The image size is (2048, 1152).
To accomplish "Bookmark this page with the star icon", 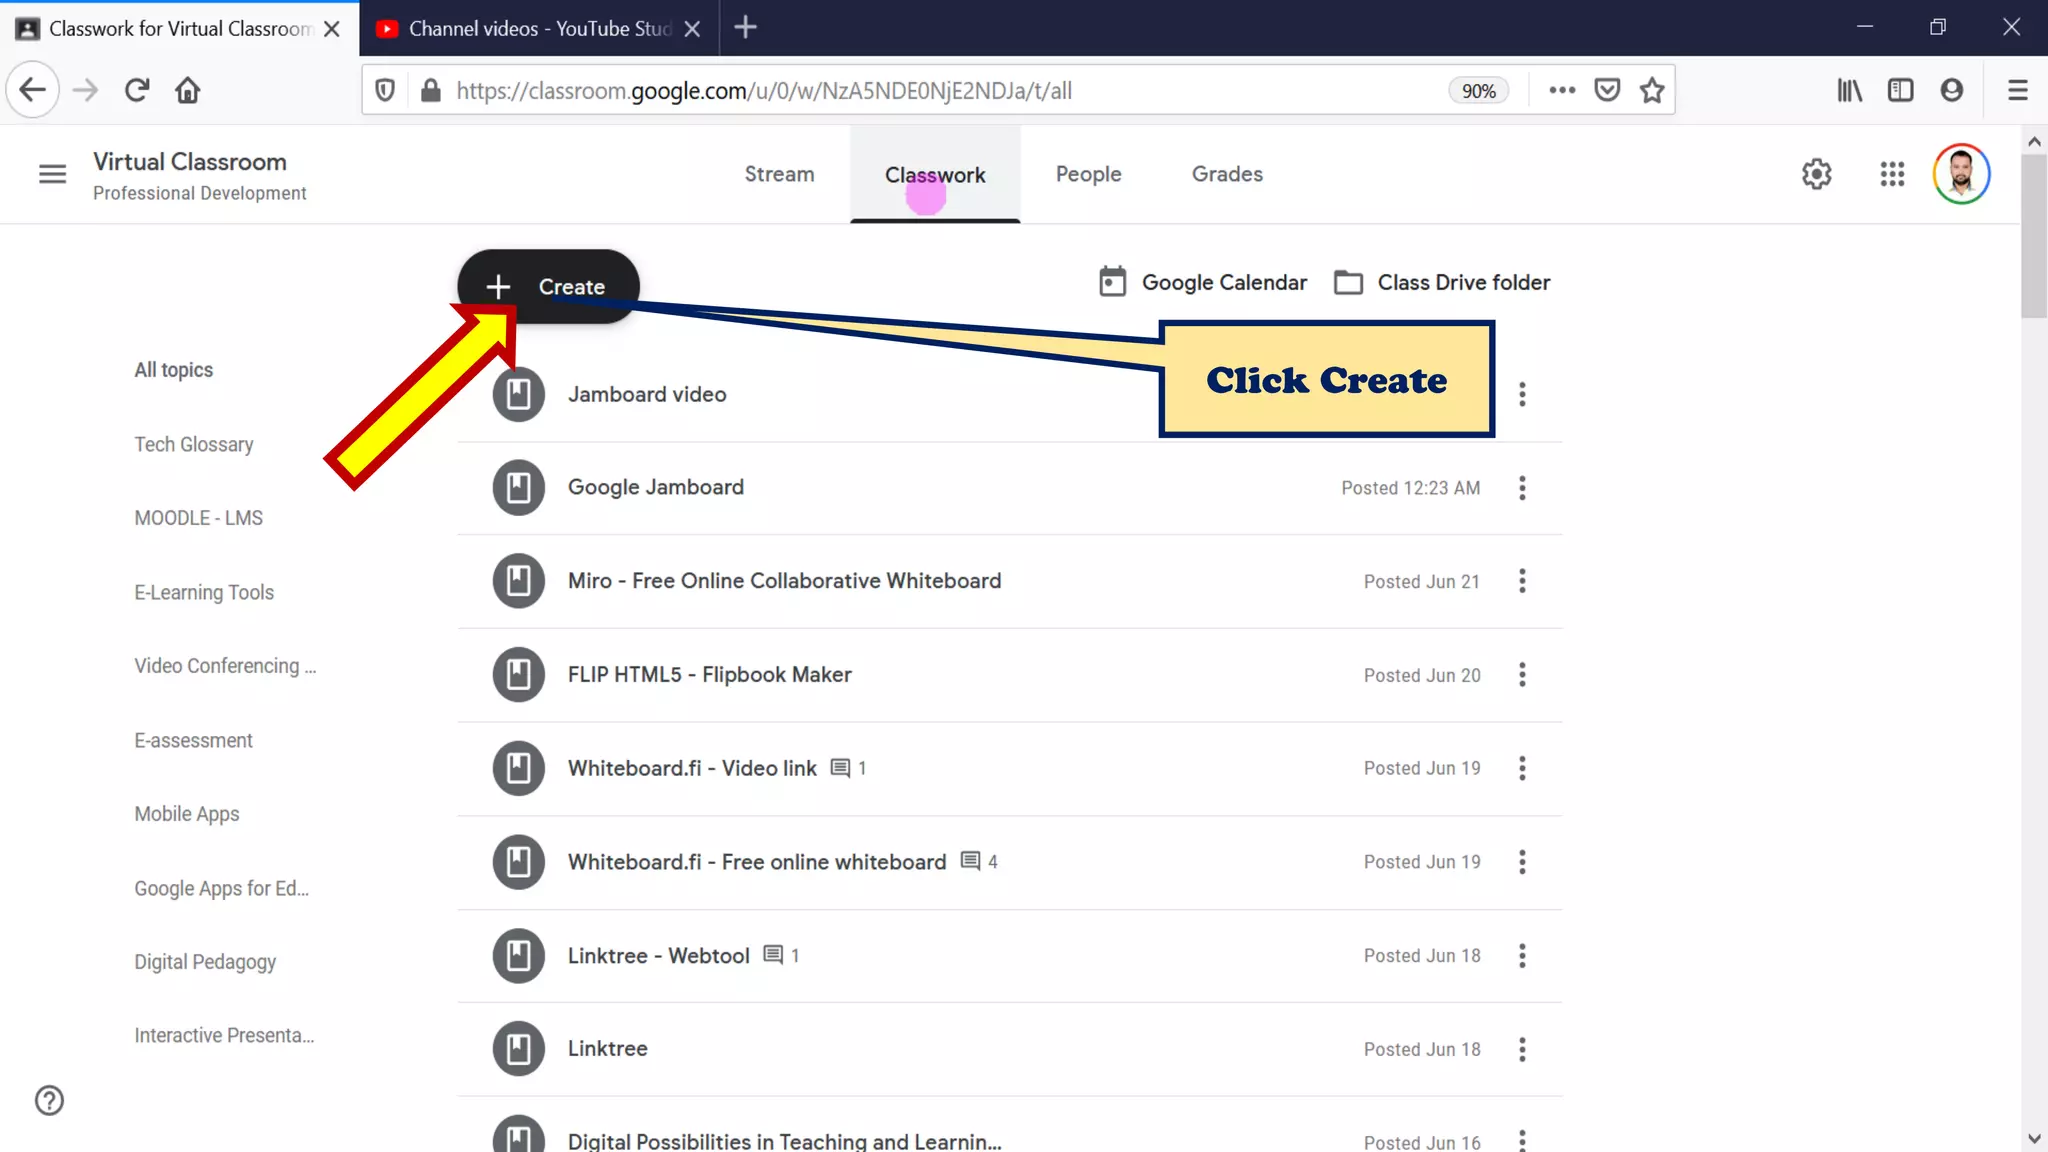I will click(1652, 90).
